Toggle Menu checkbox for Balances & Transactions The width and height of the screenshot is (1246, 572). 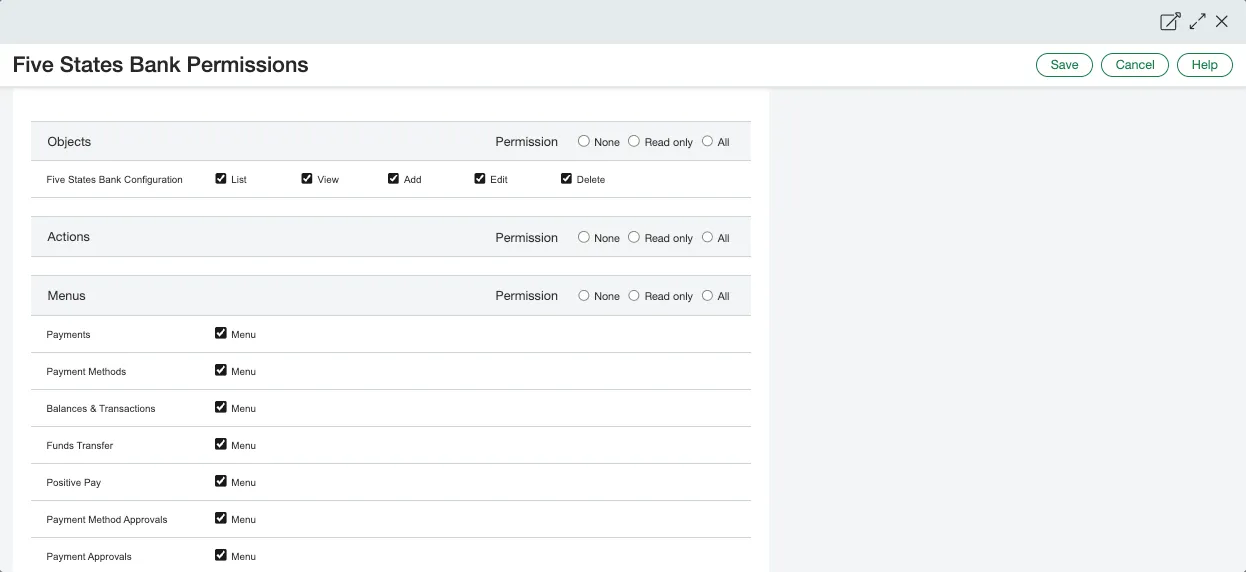click(x=221, y=407)
